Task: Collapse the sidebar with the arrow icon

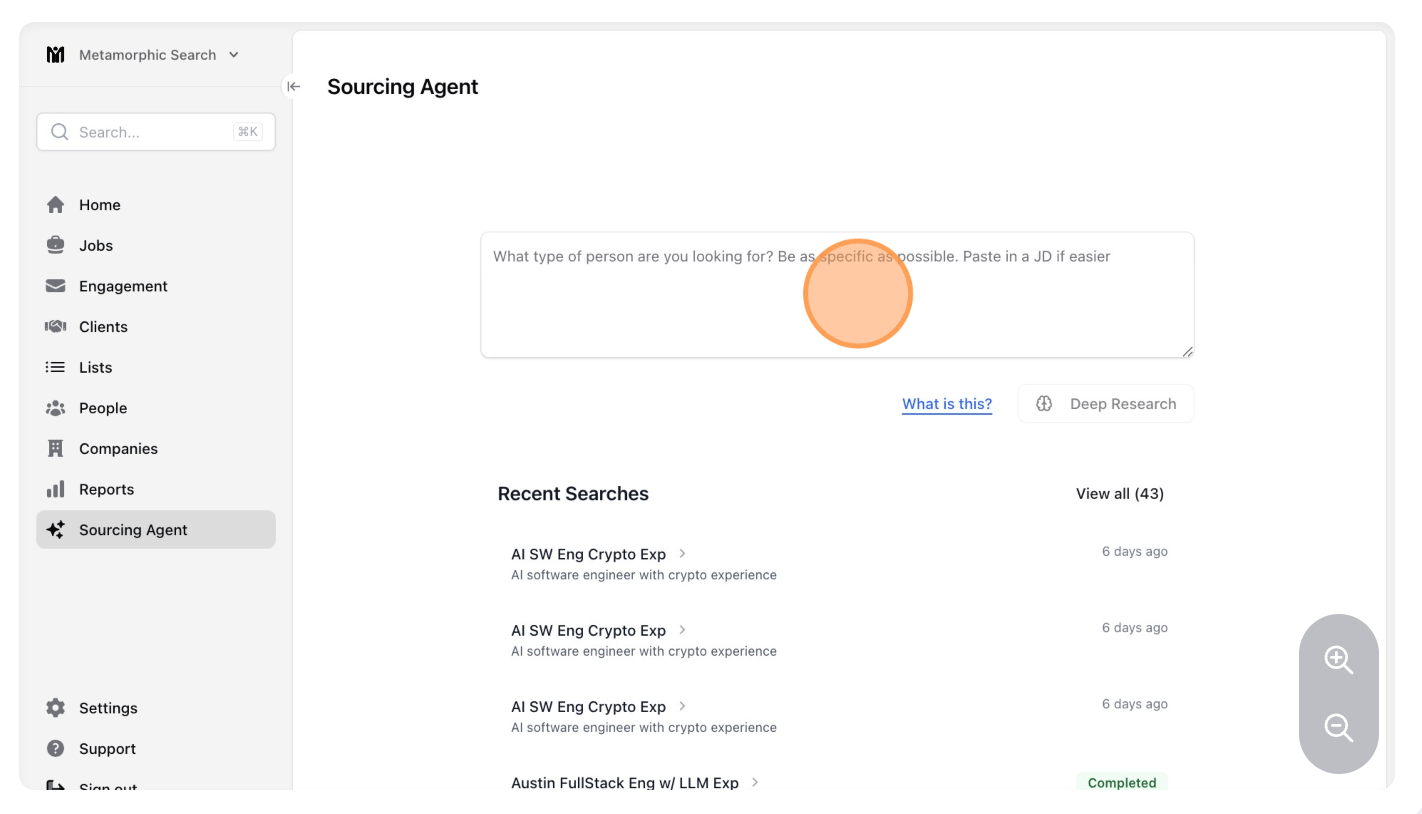Action: coord(293,86)
